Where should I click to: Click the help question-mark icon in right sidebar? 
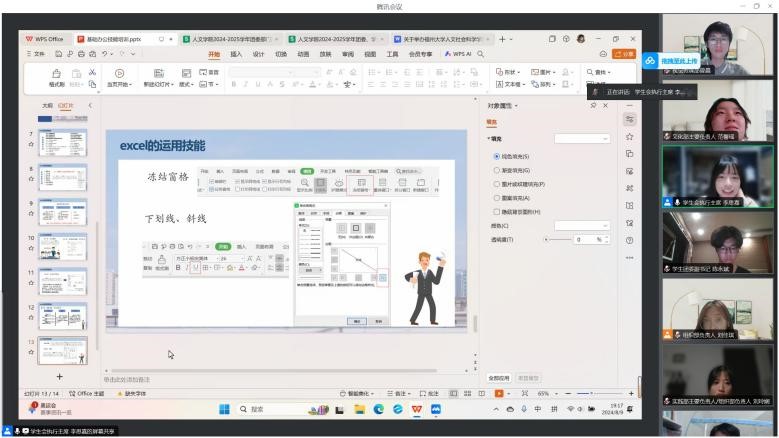(629, 240)
